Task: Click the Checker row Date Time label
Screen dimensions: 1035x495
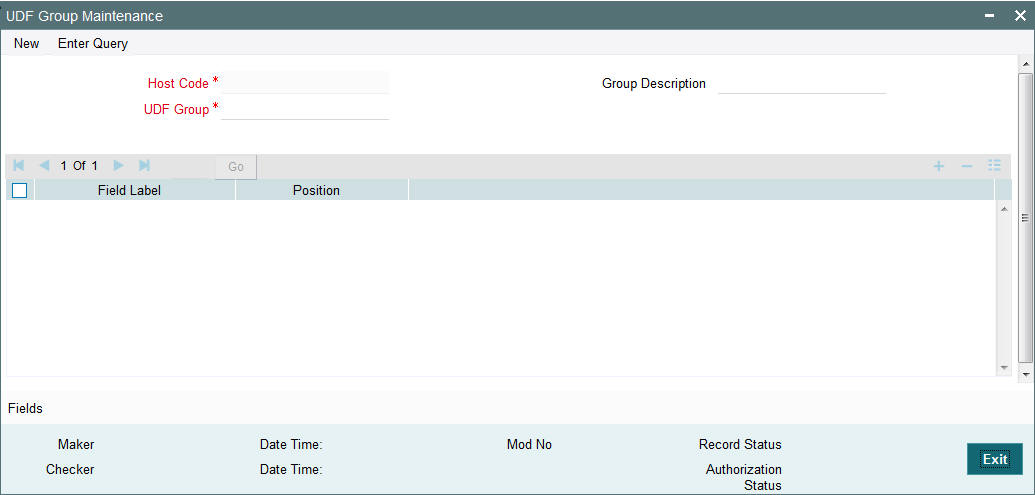Action: click(x=291, y=470)
